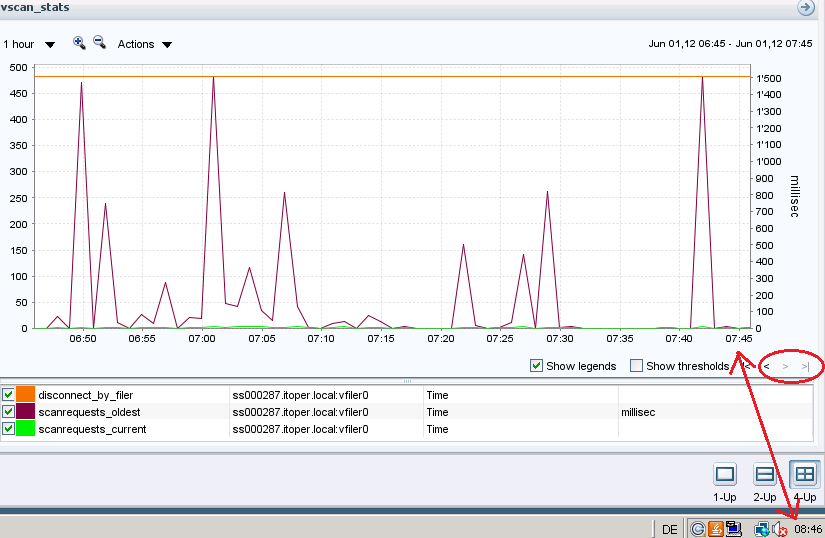Viewport: 825px width, 538px height.
Task: Click the DE language indicator in taskbar
Action: coord(670,529)
